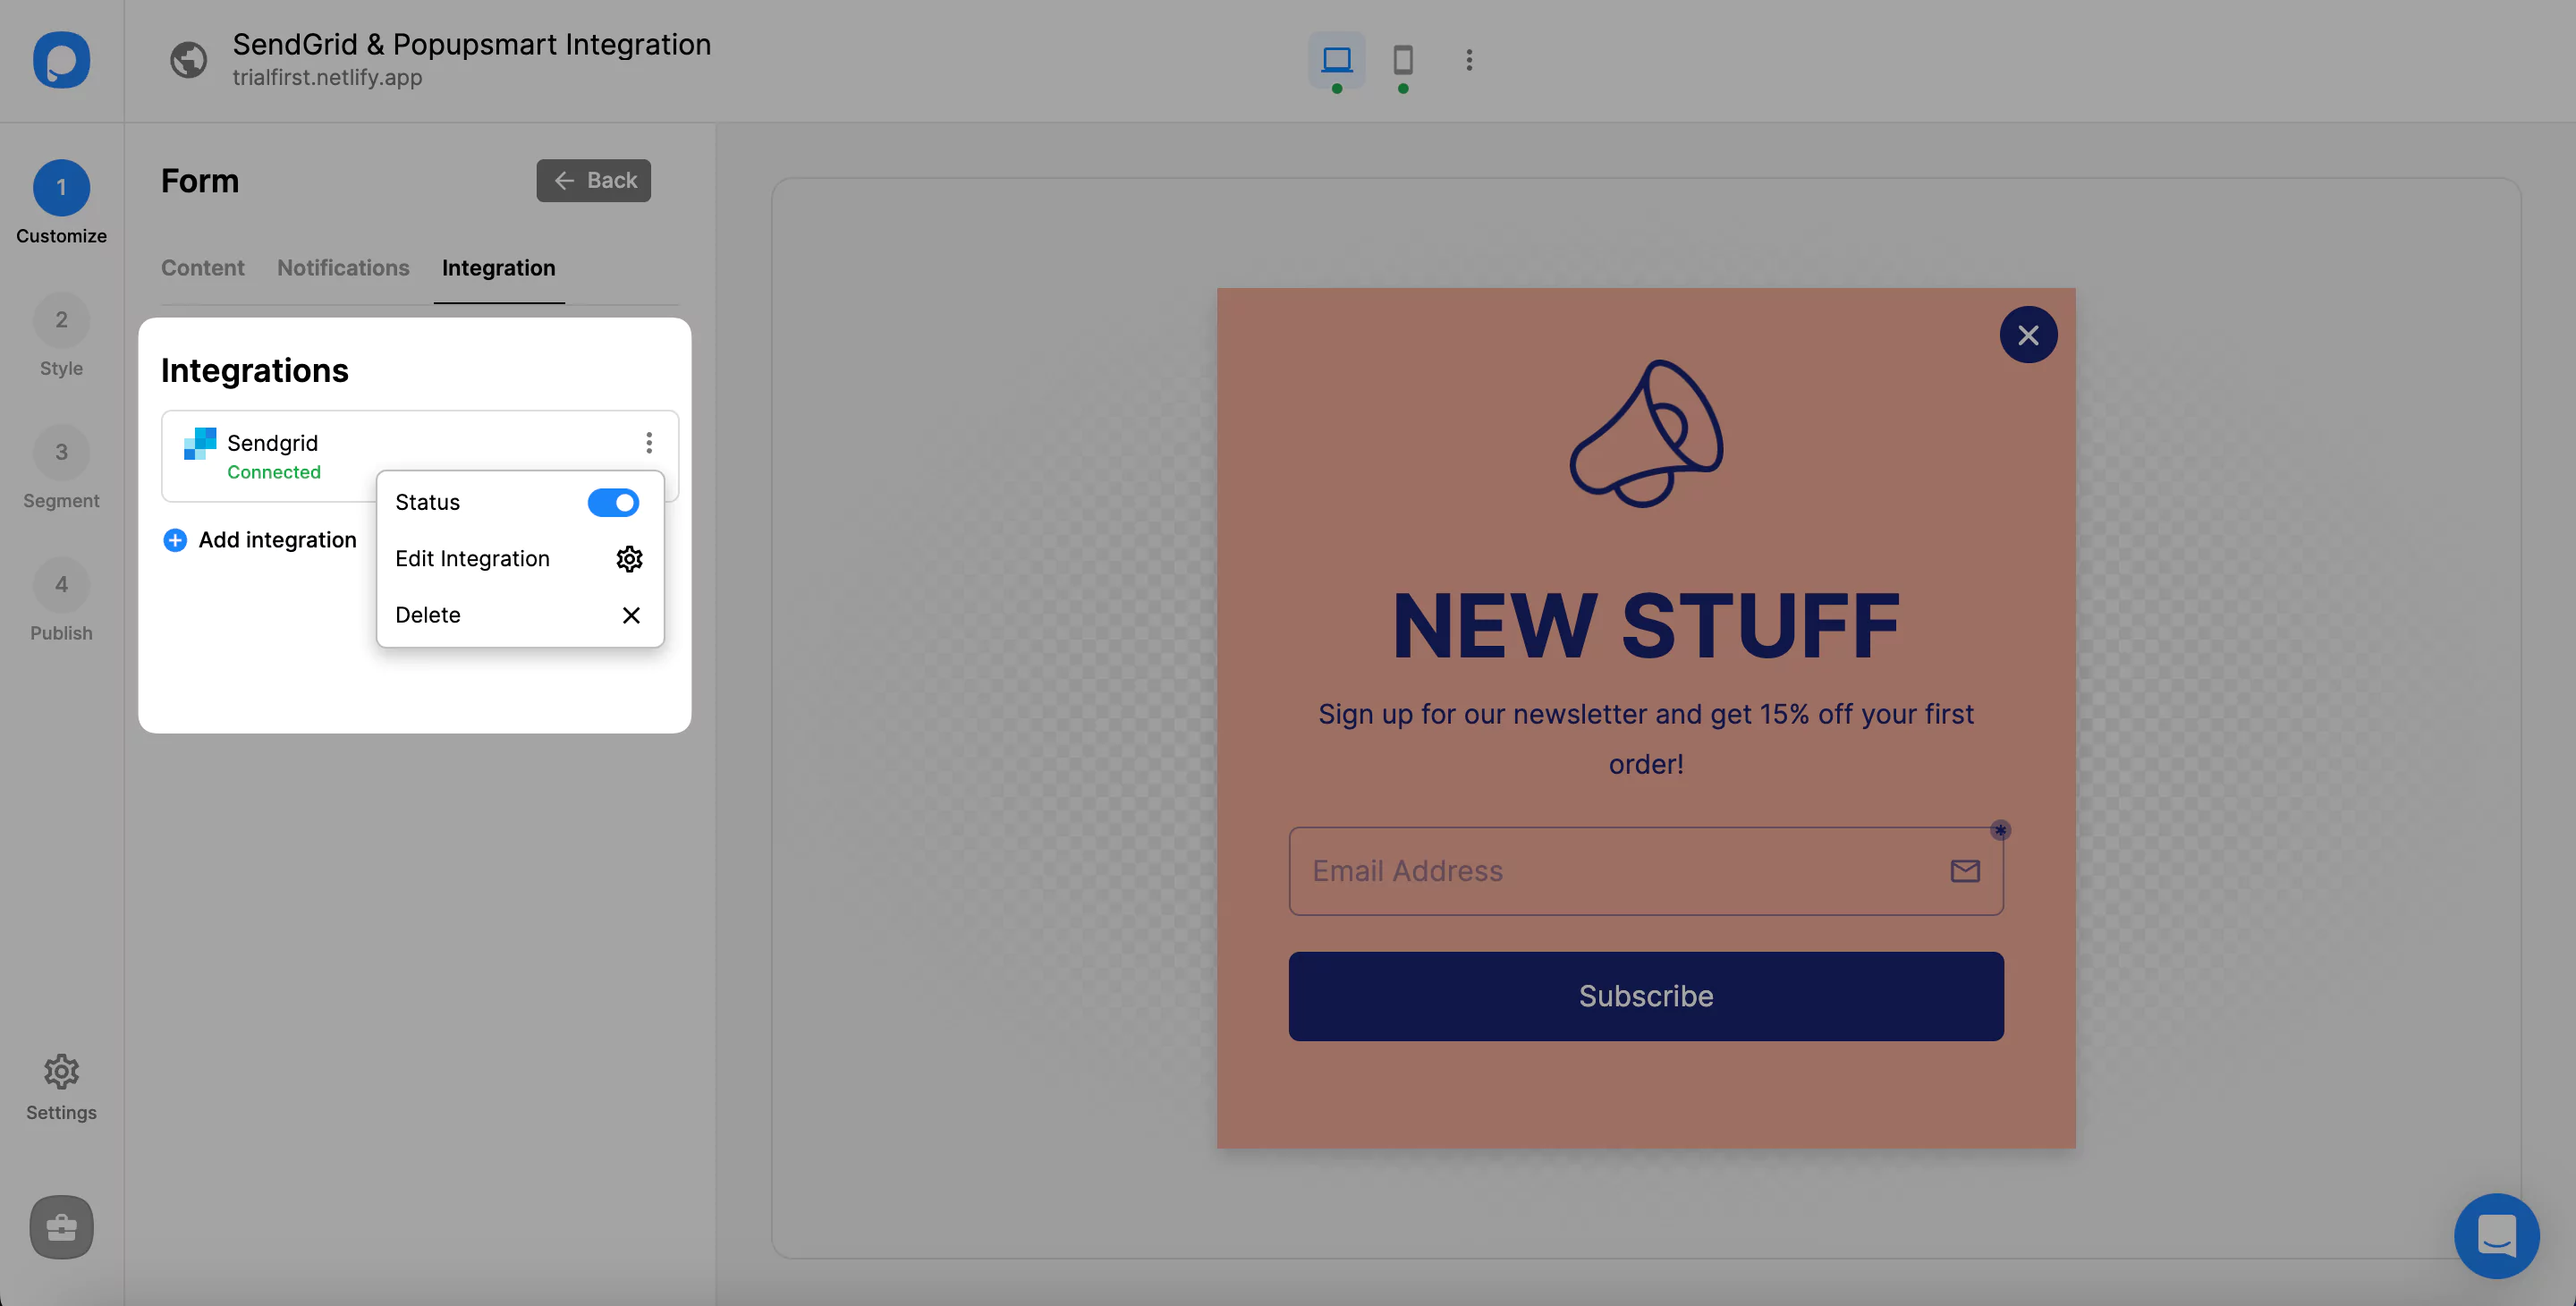Select the Integration tab
Screen dimensions: 2576x1306
(x=498, y=268)
